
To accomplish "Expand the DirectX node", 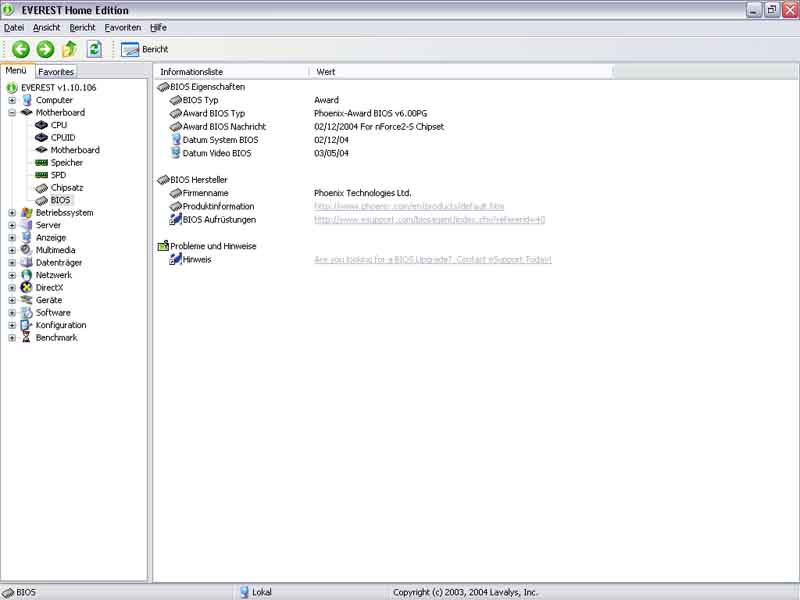I will pos(12,288).
